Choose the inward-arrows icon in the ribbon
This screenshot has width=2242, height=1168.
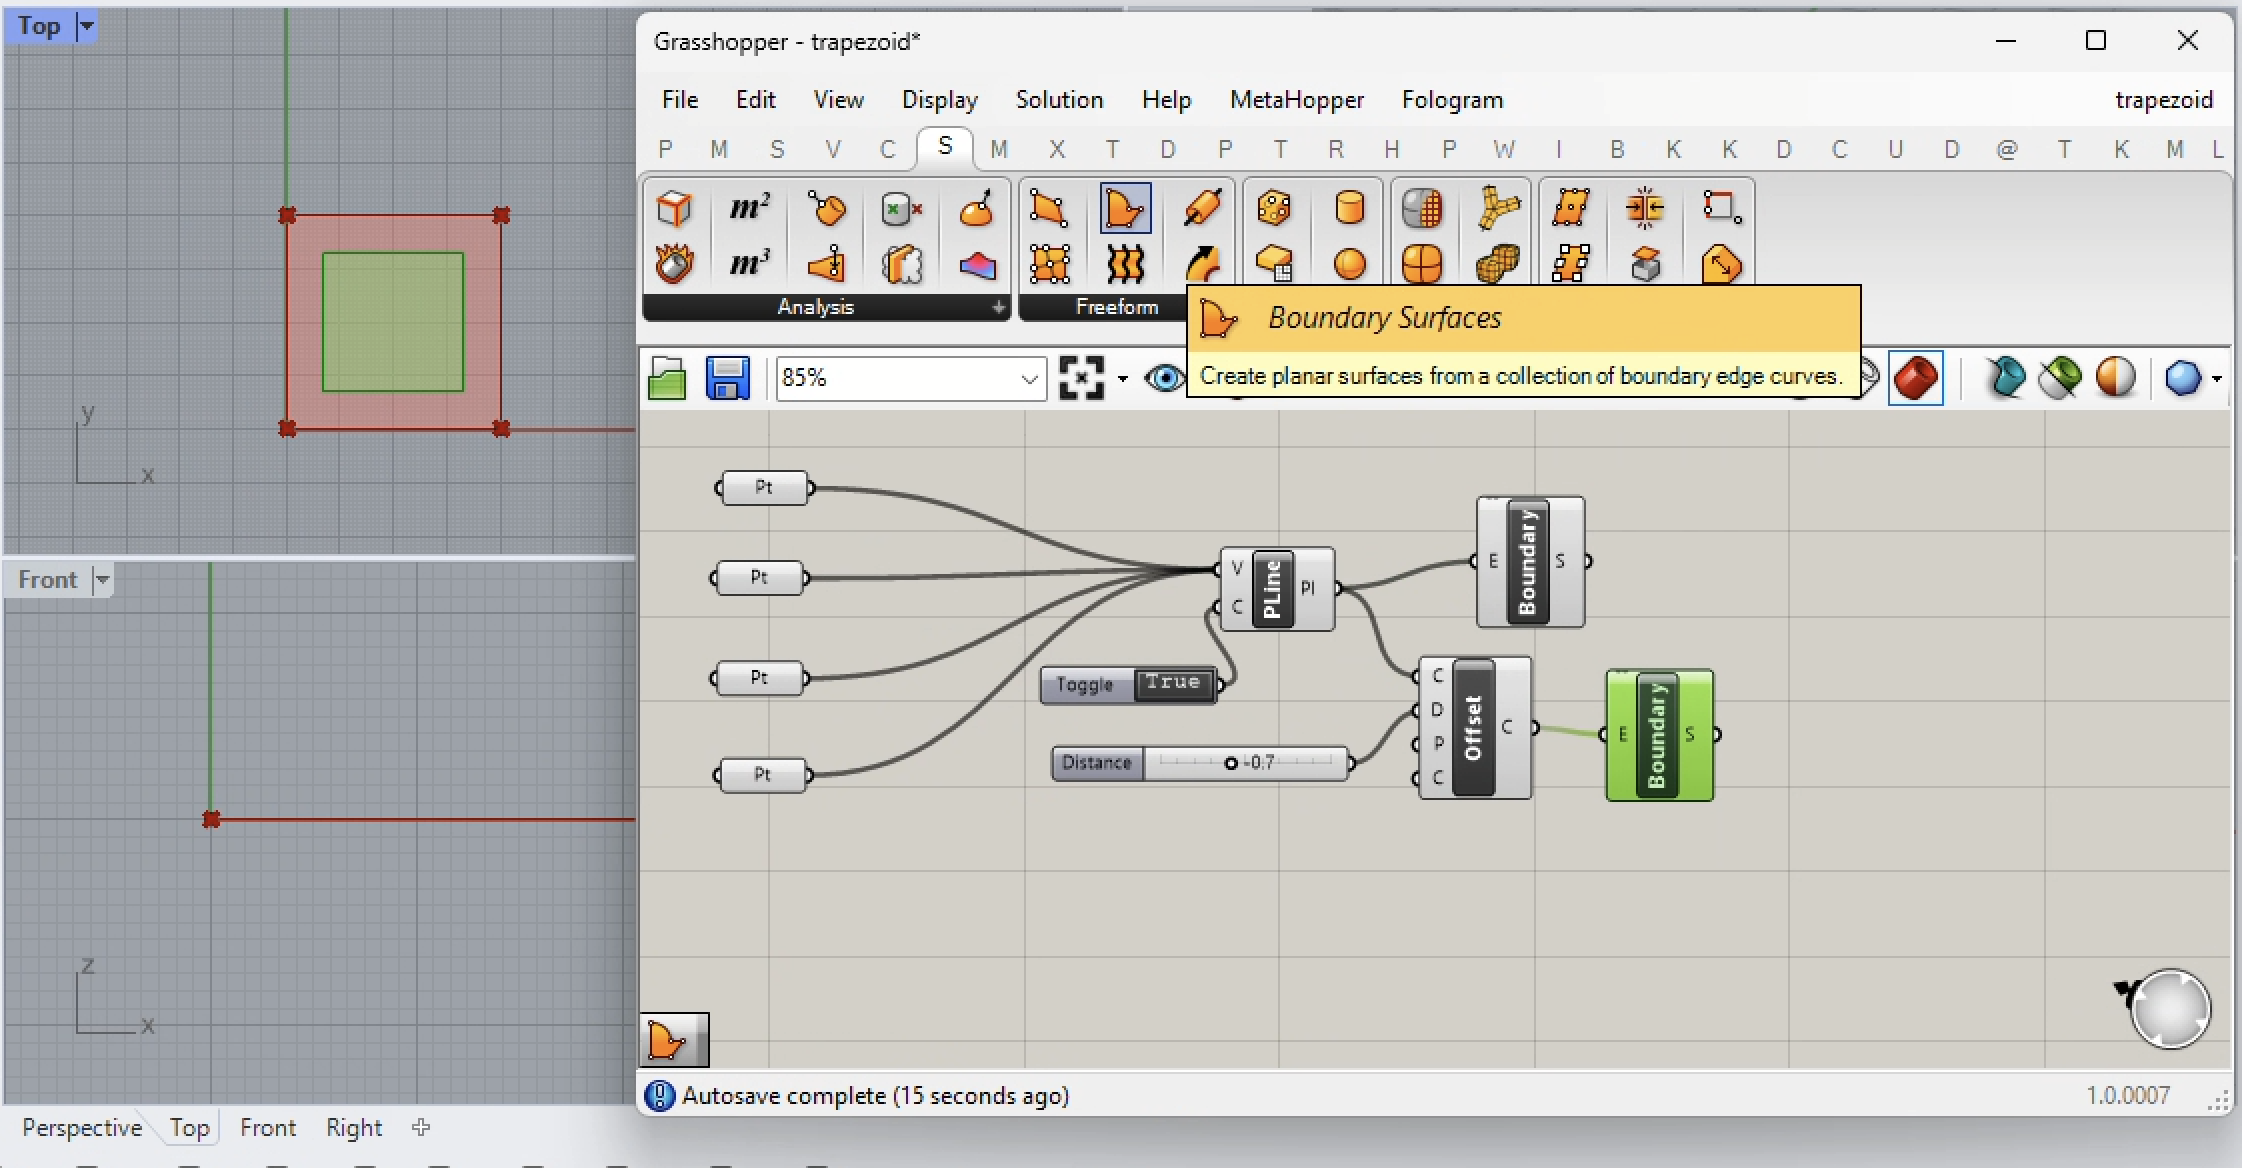(x=1645, y=208)
